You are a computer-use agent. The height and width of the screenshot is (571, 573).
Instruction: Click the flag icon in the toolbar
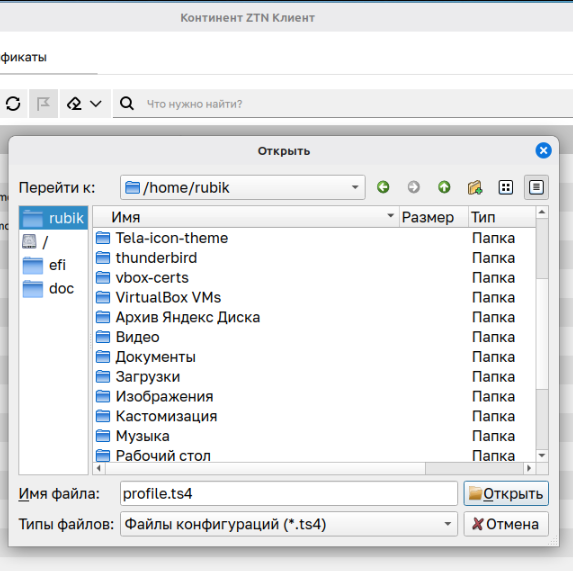[43, 104]
